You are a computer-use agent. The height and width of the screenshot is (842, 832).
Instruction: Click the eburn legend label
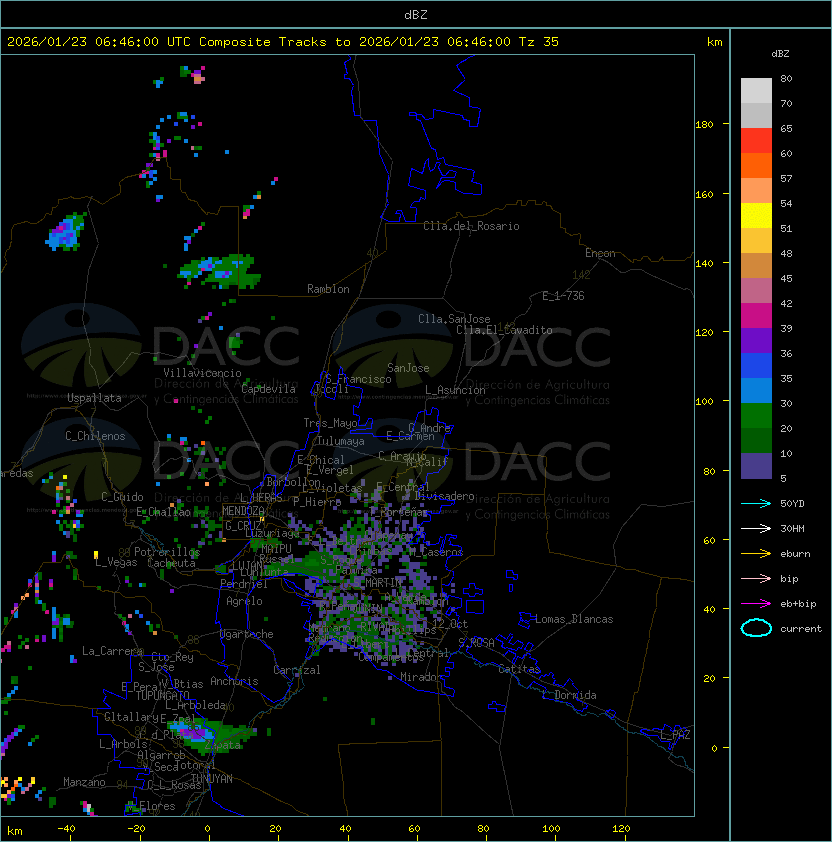795,554
